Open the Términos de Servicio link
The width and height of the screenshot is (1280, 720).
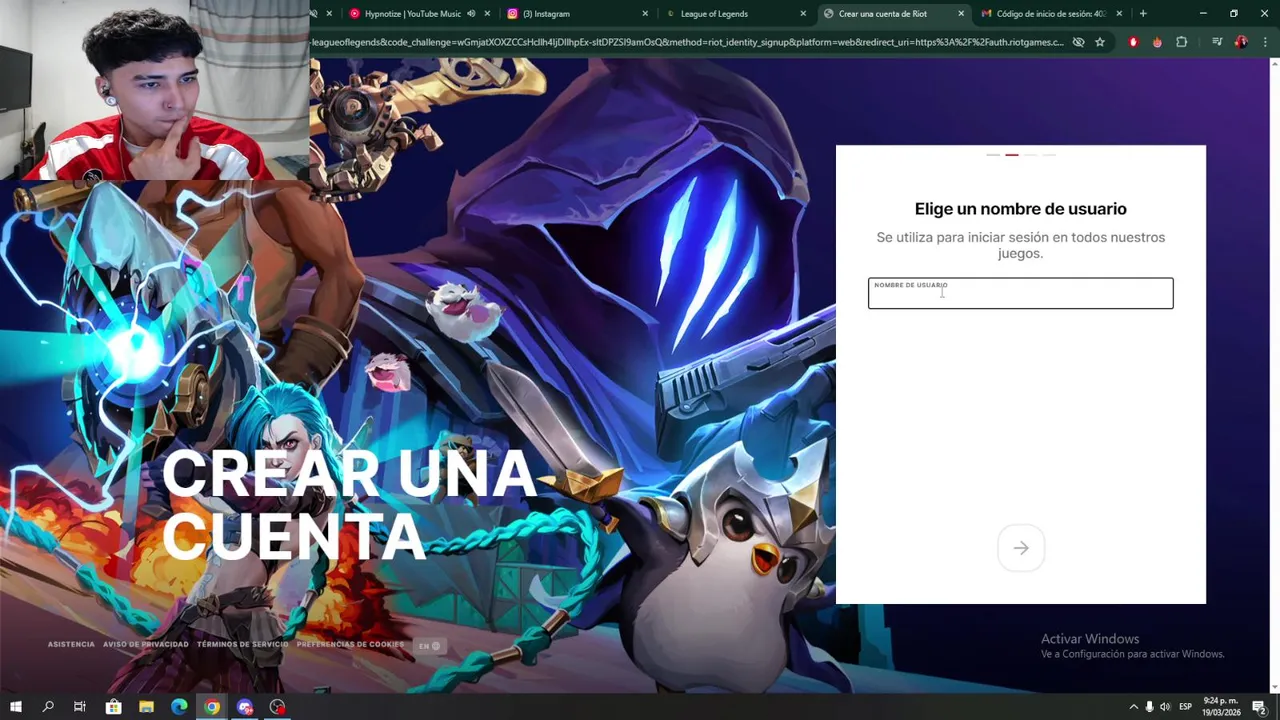click(243, 645)
